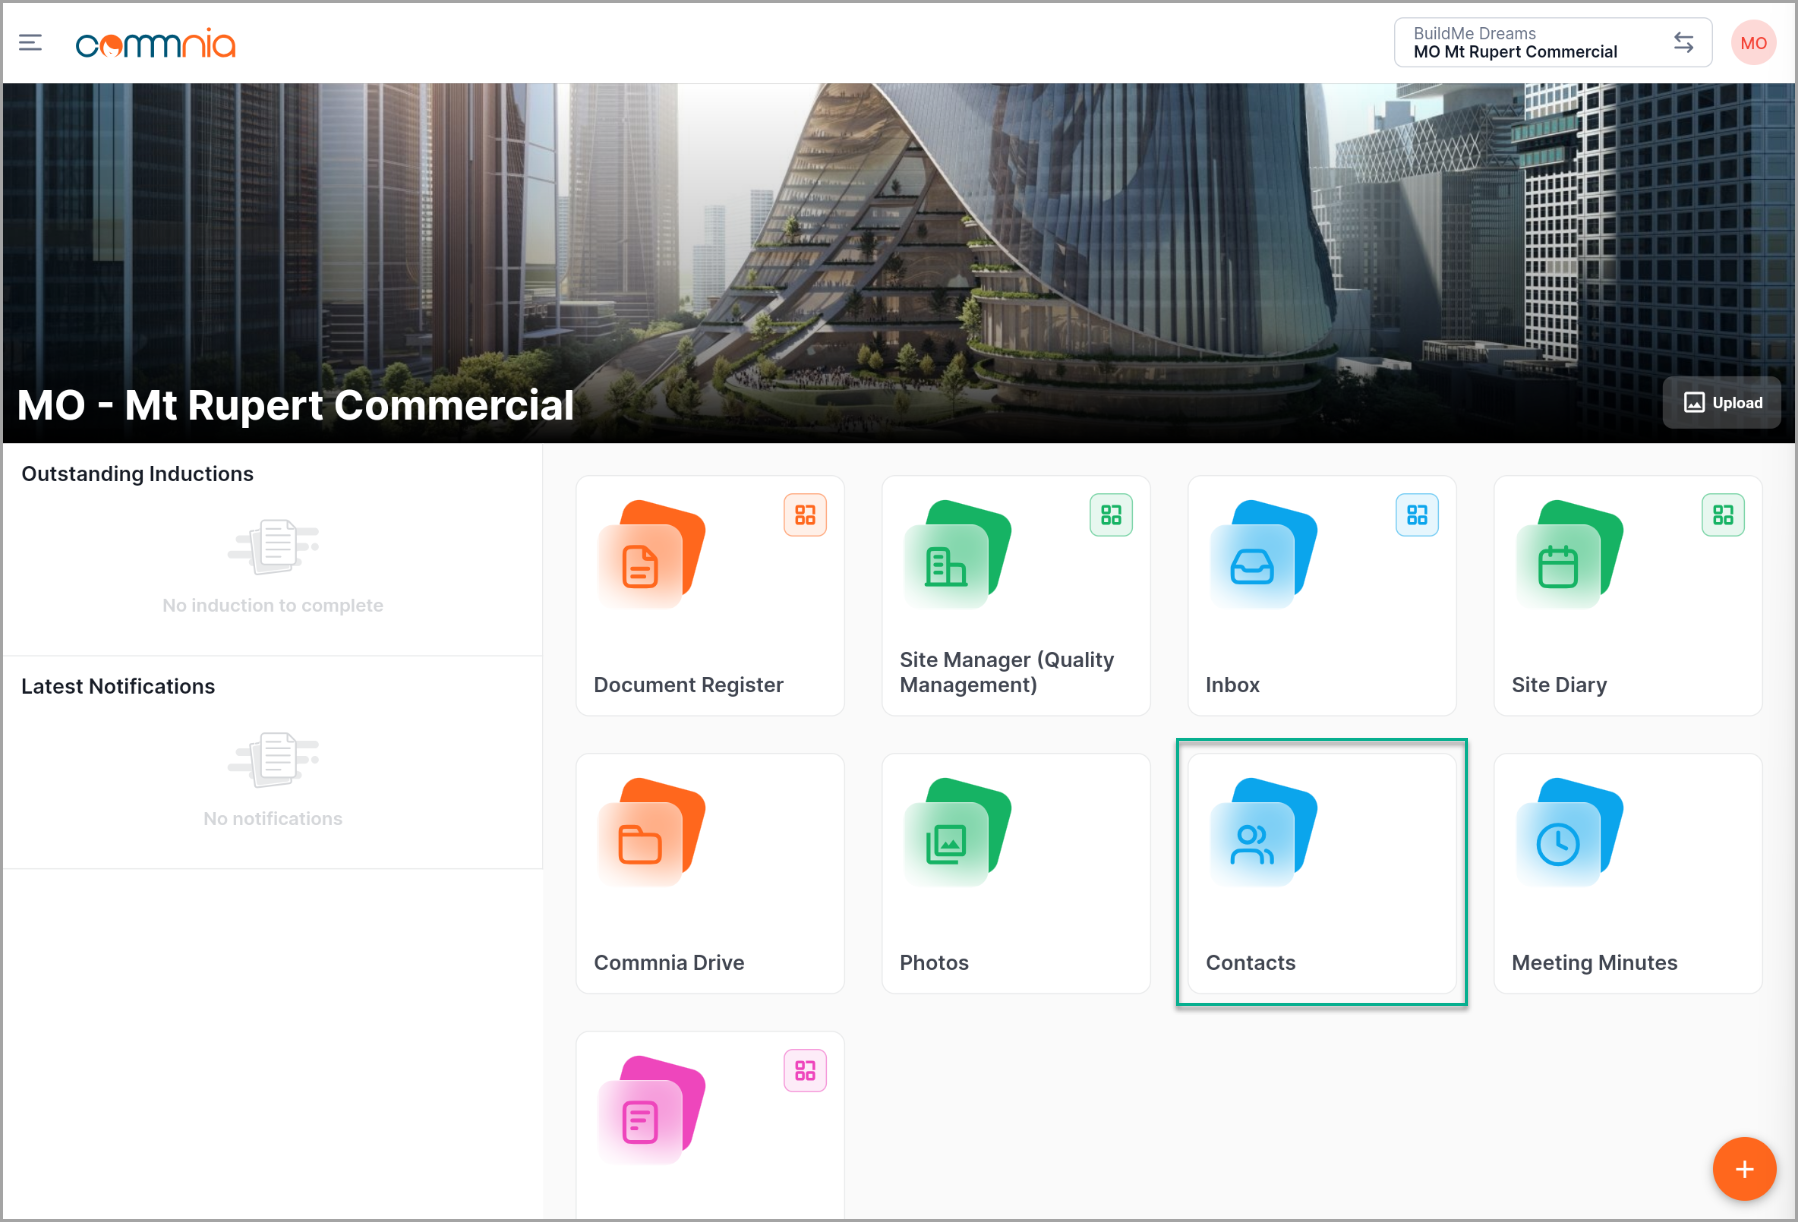Click the project switch arrows icon
The width and height of the screenshot is (1798, 1222).
(1684, 43)
